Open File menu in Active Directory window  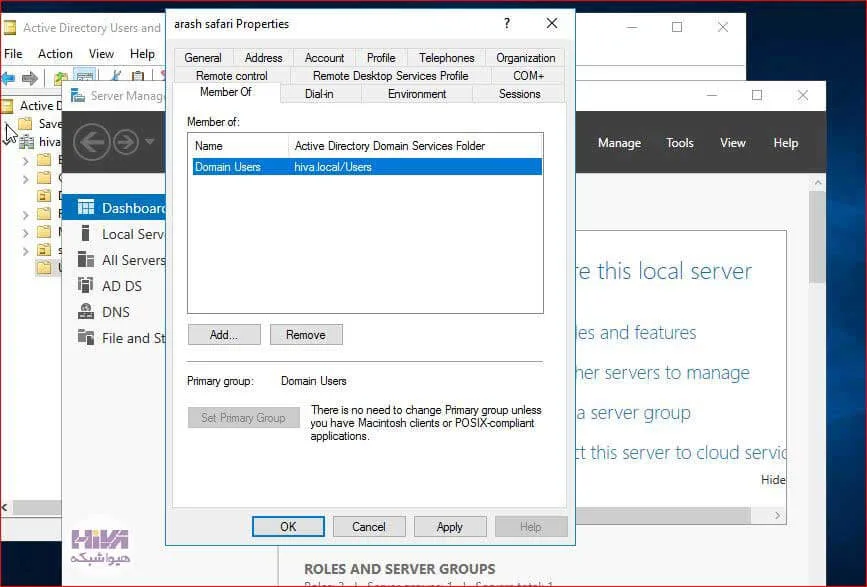click(x=13, y=54)
